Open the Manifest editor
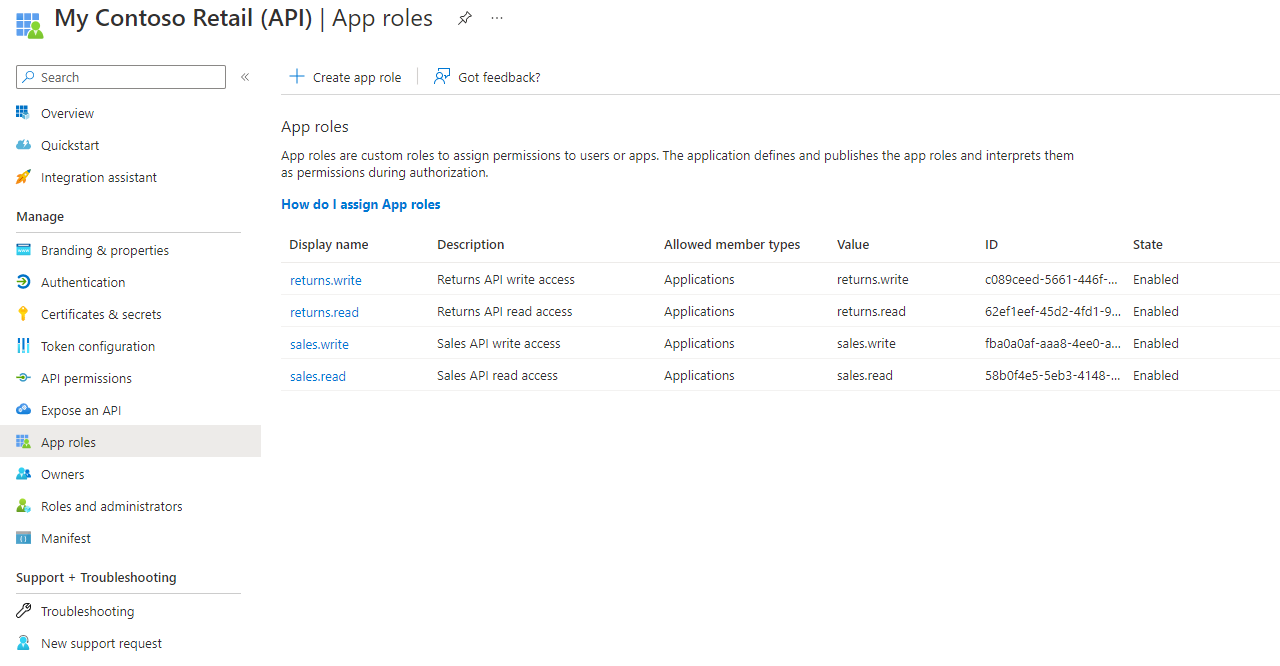 pyautogui.click(x=66, y=538)
